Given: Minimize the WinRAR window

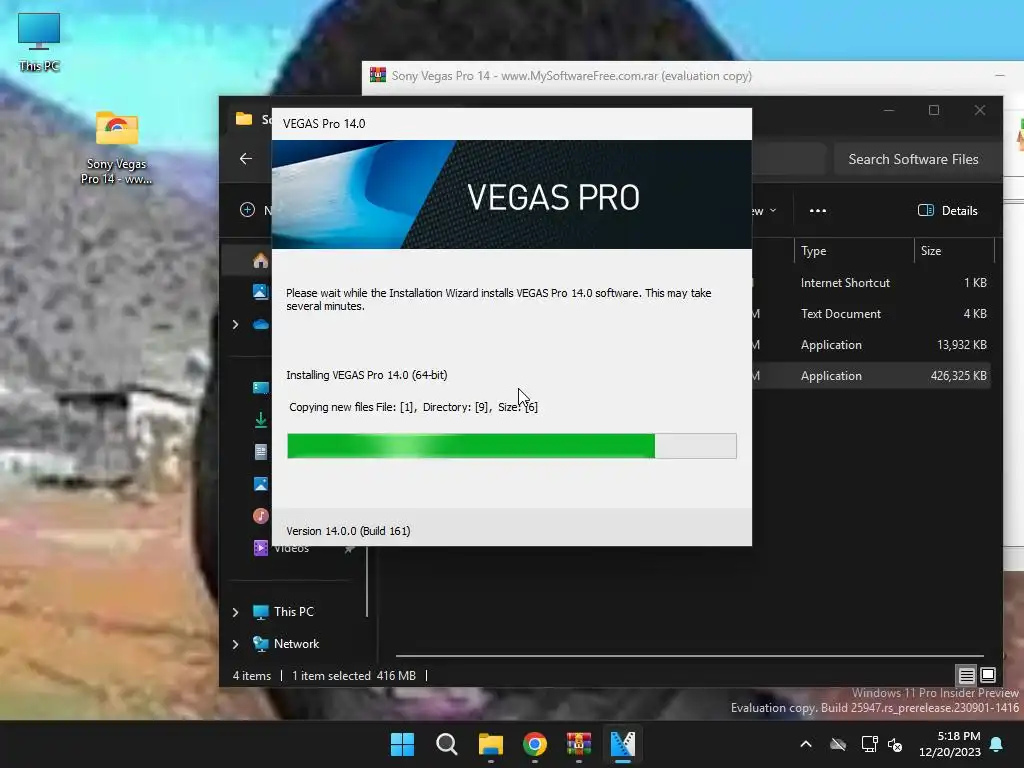Looking at the screenshot, I should [1000, 76].
